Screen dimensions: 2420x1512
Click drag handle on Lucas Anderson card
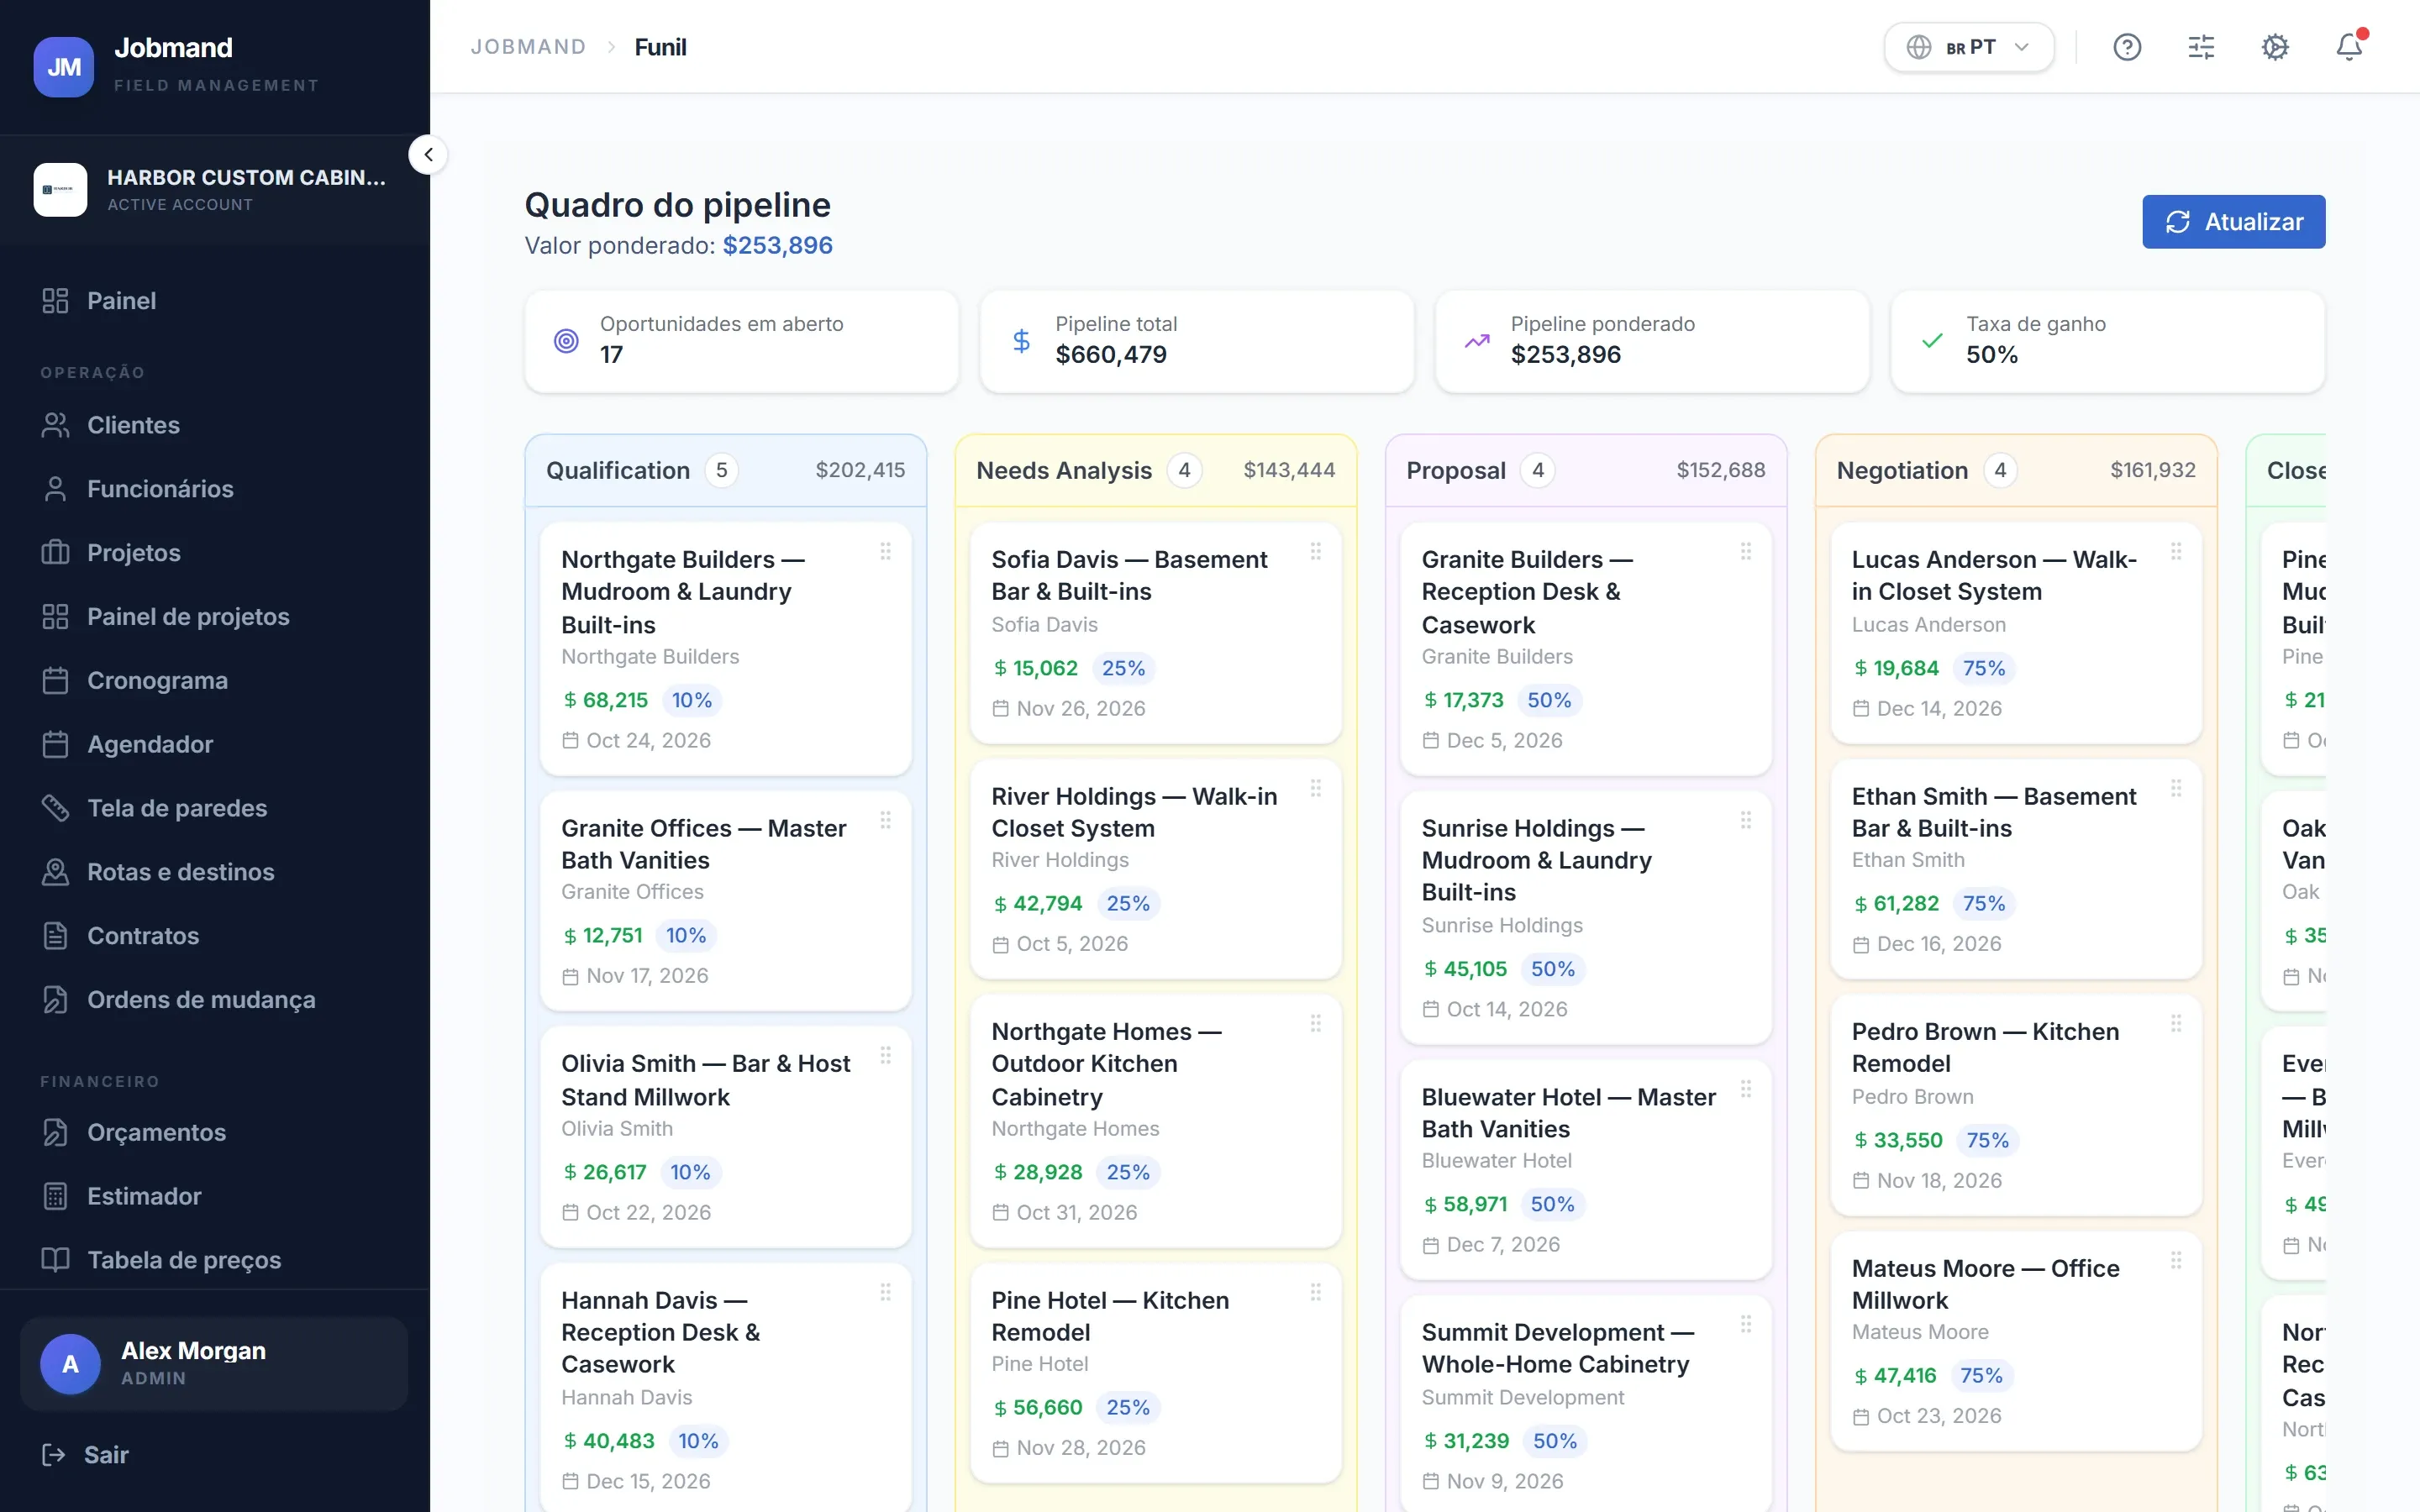2175,551
